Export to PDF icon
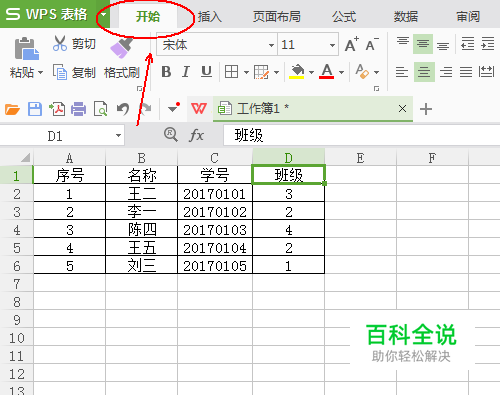Viewport: 500px width, 395px height. pyautogui.click(x=57, y=109)
